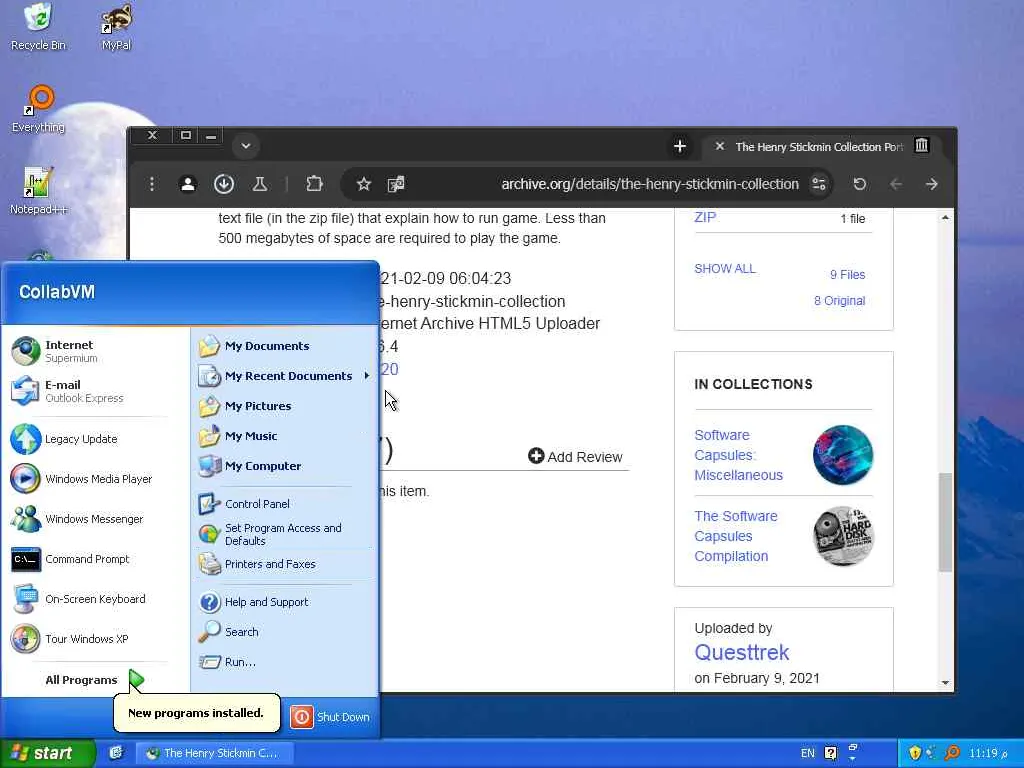Click the page scrollbar down arrow
Viewport: 1024px width, 768px height.
945,682
